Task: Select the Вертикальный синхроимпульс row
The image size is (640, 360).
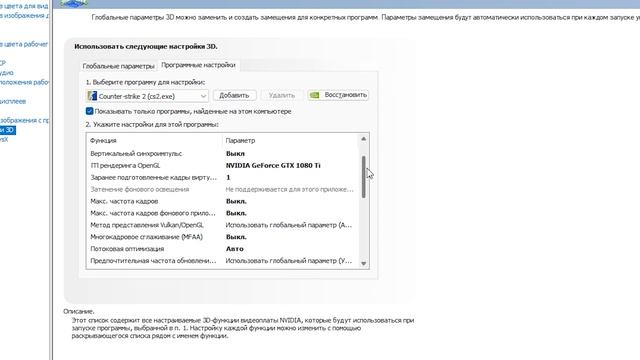Action: coord(222,153)
